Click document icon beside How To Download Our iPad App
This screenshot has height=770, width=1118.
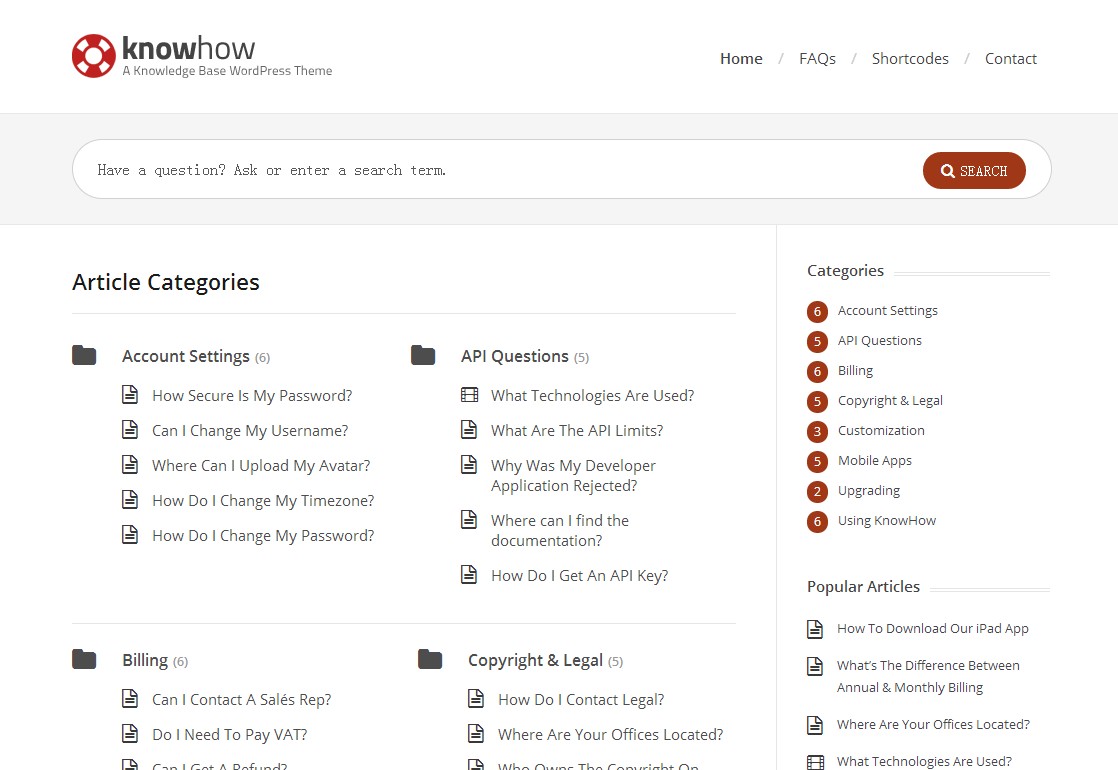tap(815, 629)
